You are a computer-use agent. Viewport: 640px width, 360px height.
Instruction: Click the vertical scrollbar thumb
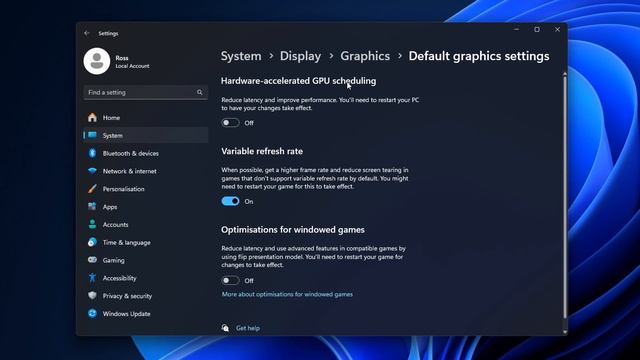565,198
